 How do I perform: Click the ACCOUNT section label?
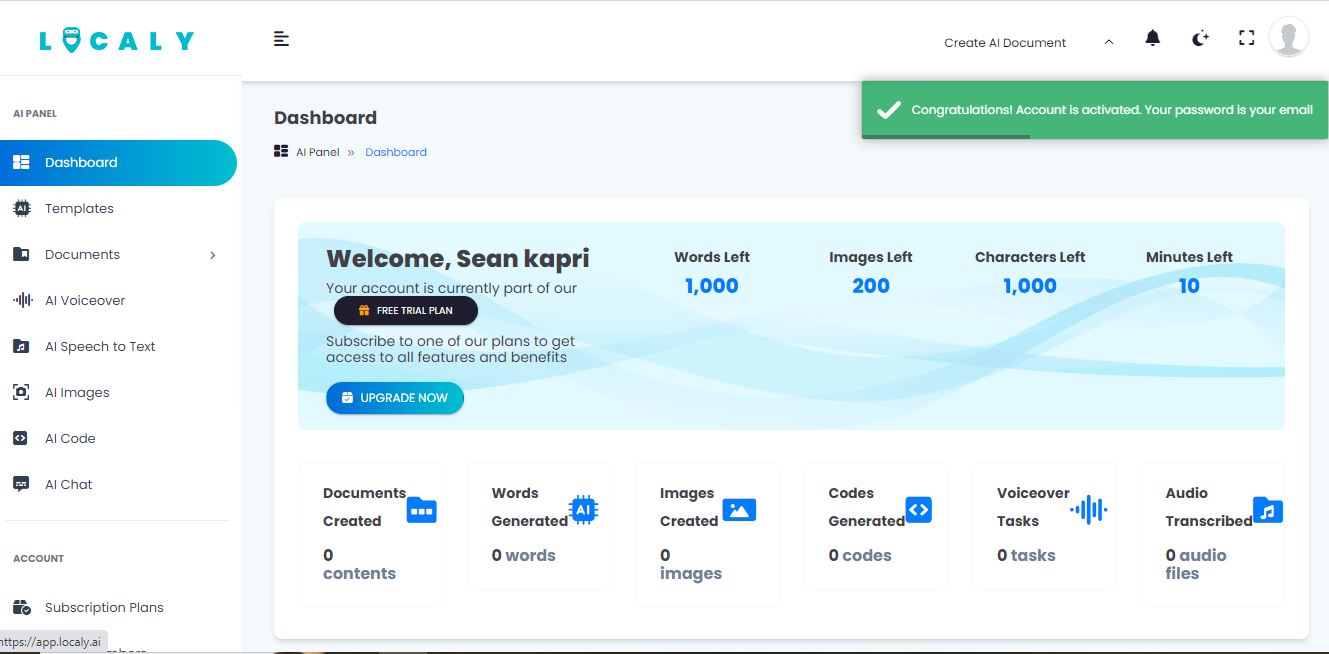pyautogui.click(x=38, y=559)
